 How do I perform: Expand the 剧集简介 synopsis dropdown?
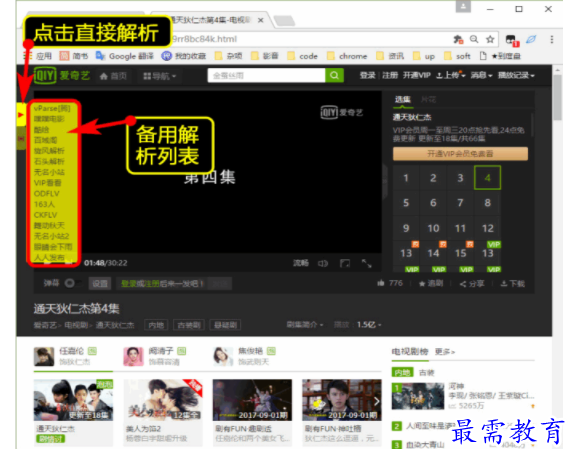pos(305,325)
